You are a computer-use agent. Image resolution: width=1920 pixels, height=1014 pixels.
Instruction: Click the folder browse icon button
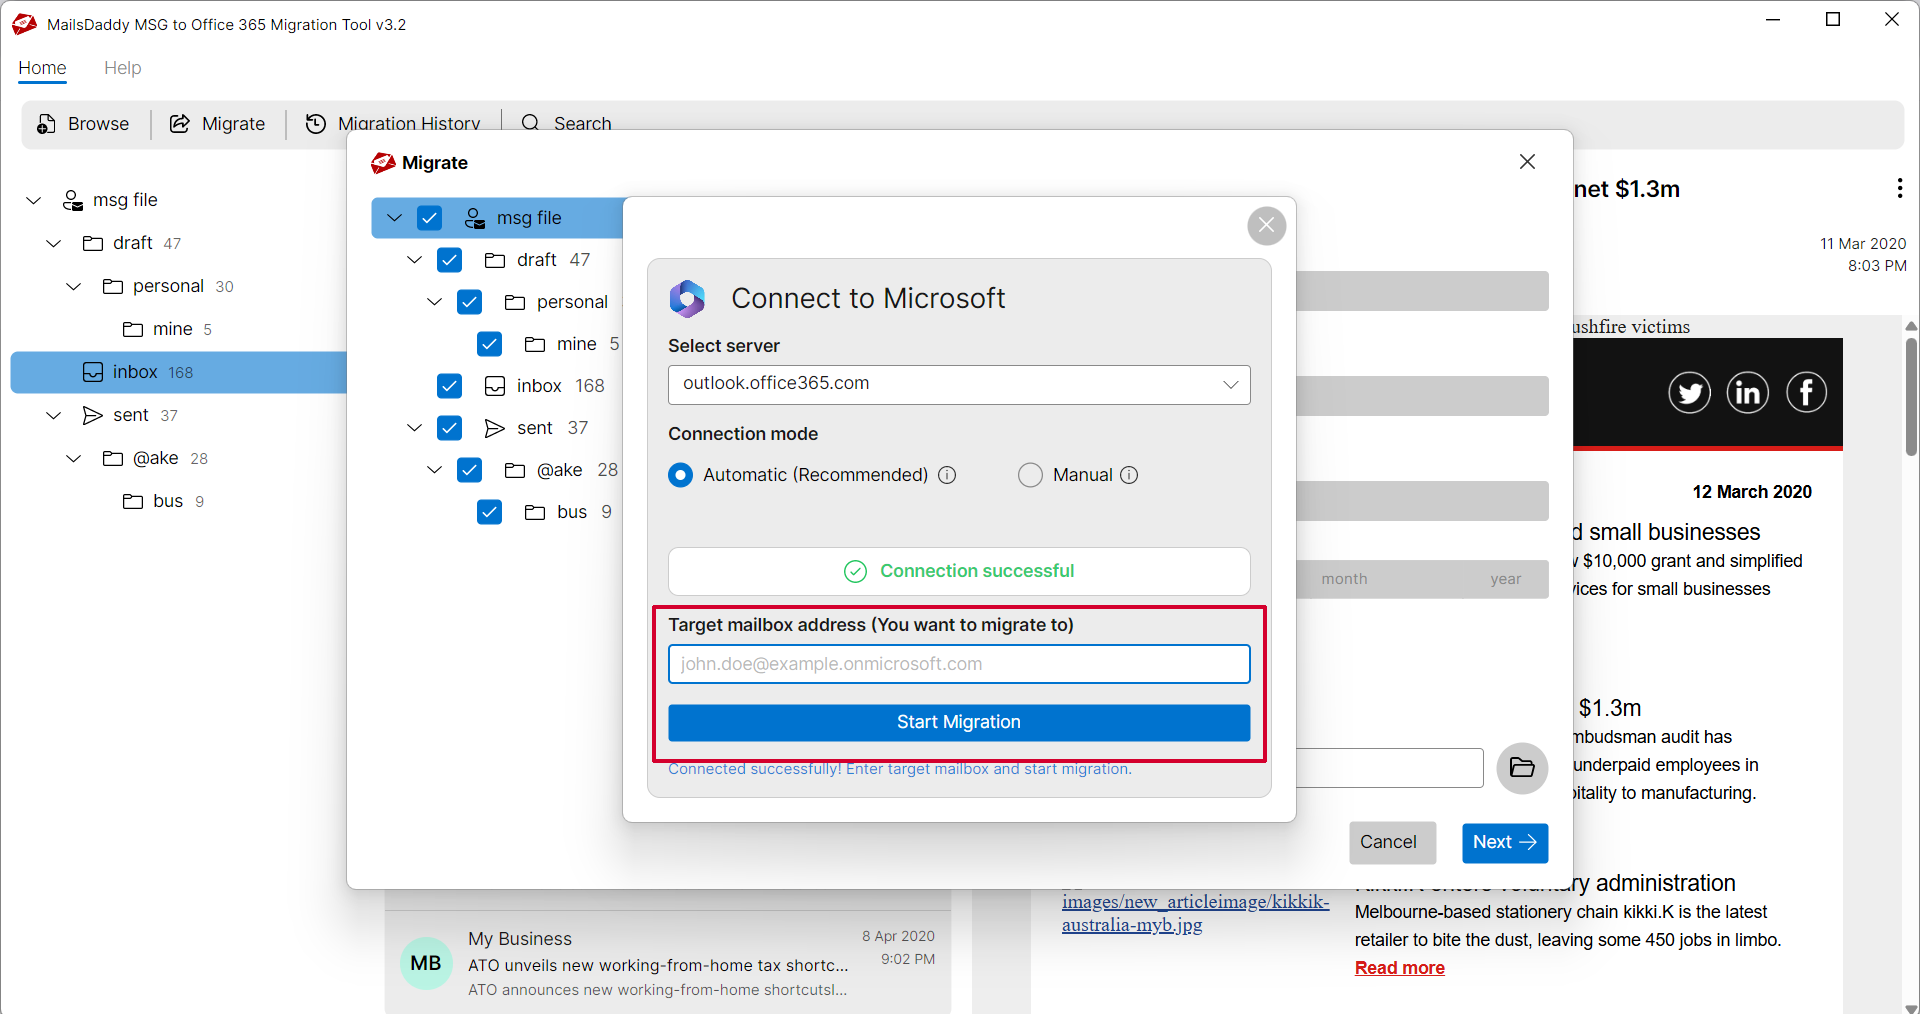(x=1521, y=768)
